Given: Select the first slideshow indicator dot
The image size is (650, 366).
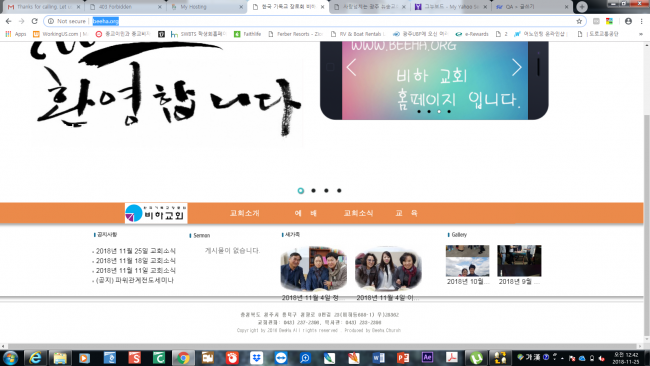Looking at the screenshot, I should point(301,191).
